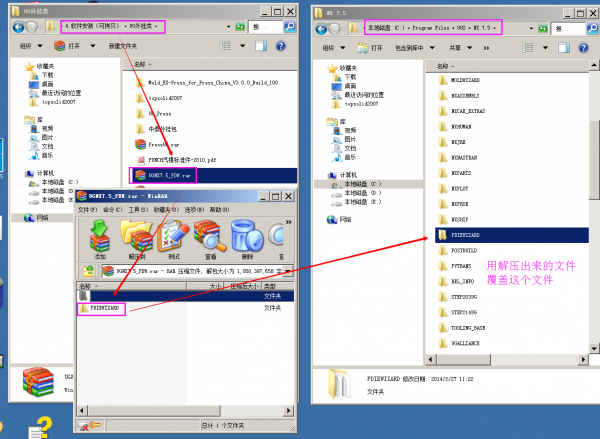Viewport: 600px width, 439px height.
Task: Click 打开 button in NX 7.5 window
Action: click(370, 48)
